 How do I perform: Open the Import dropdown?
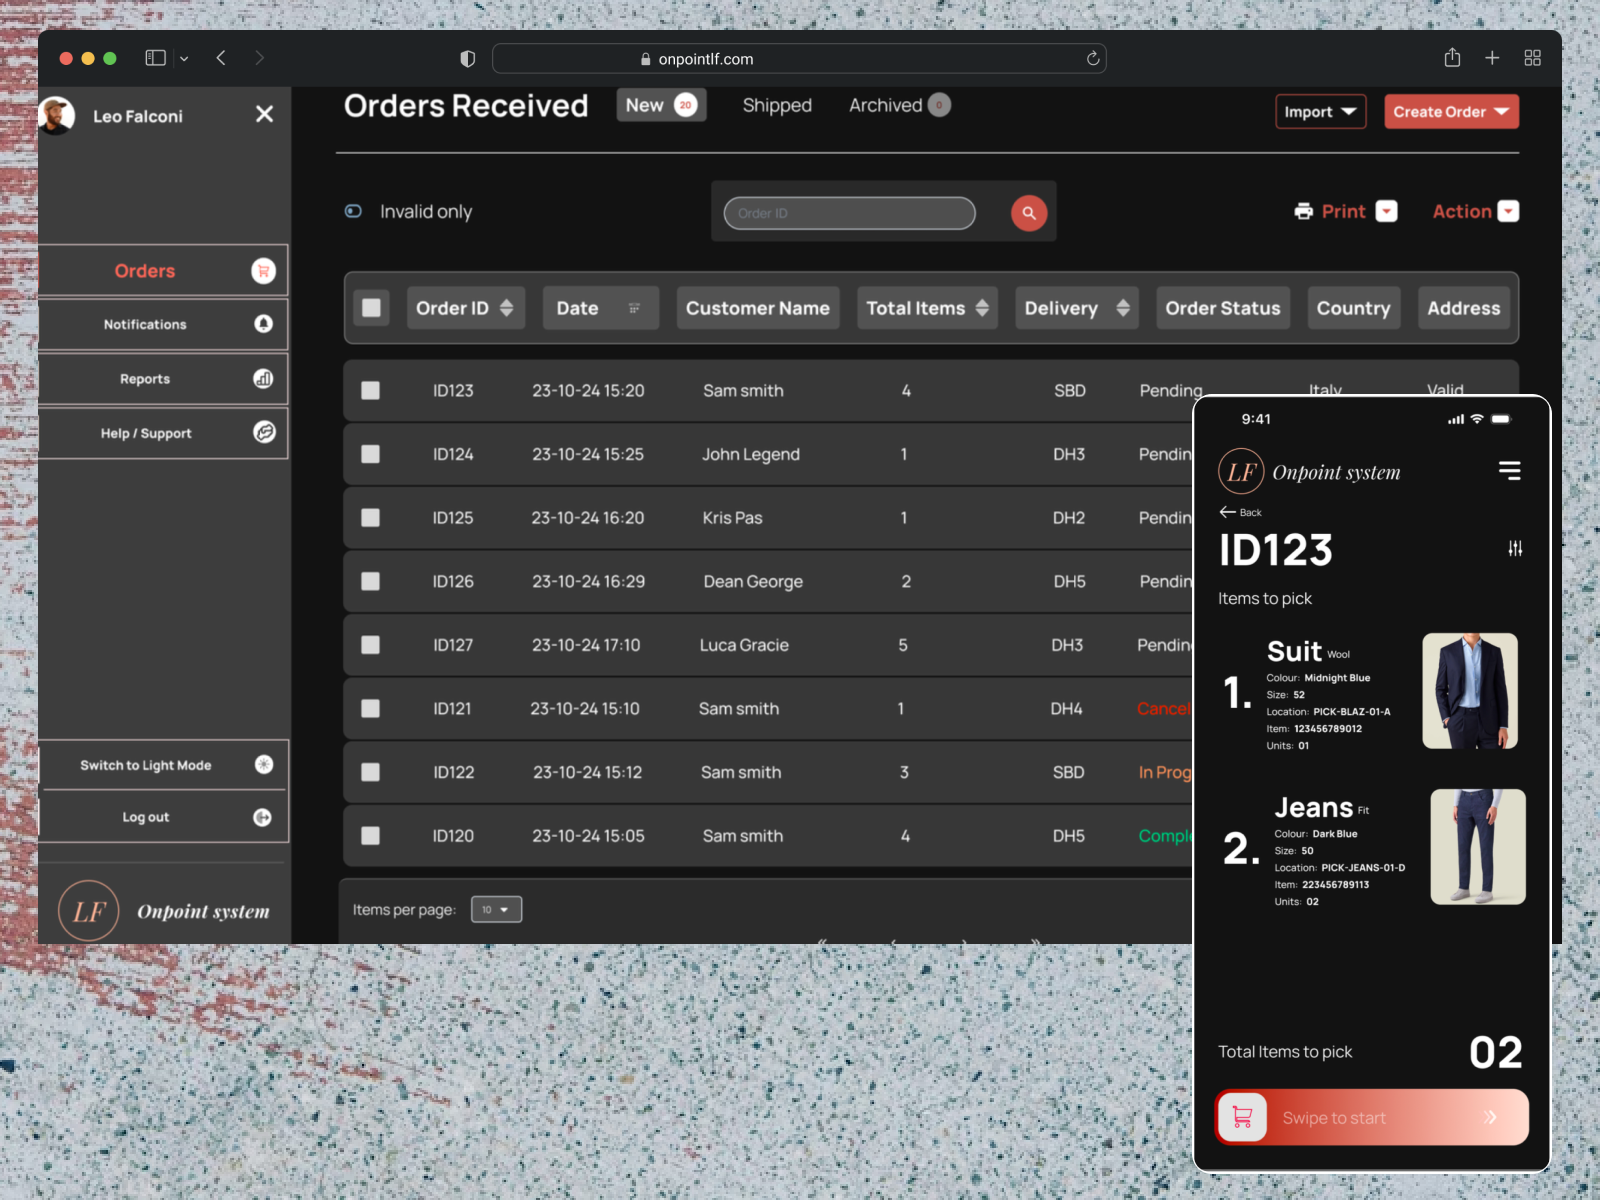1320,111
